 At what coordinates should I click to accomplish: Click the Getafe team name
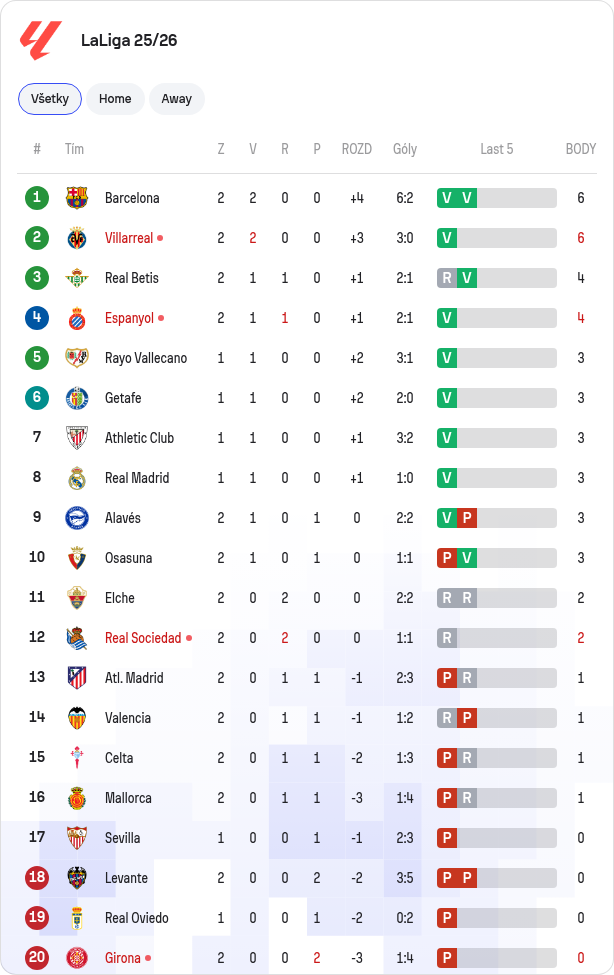(123, 398)
